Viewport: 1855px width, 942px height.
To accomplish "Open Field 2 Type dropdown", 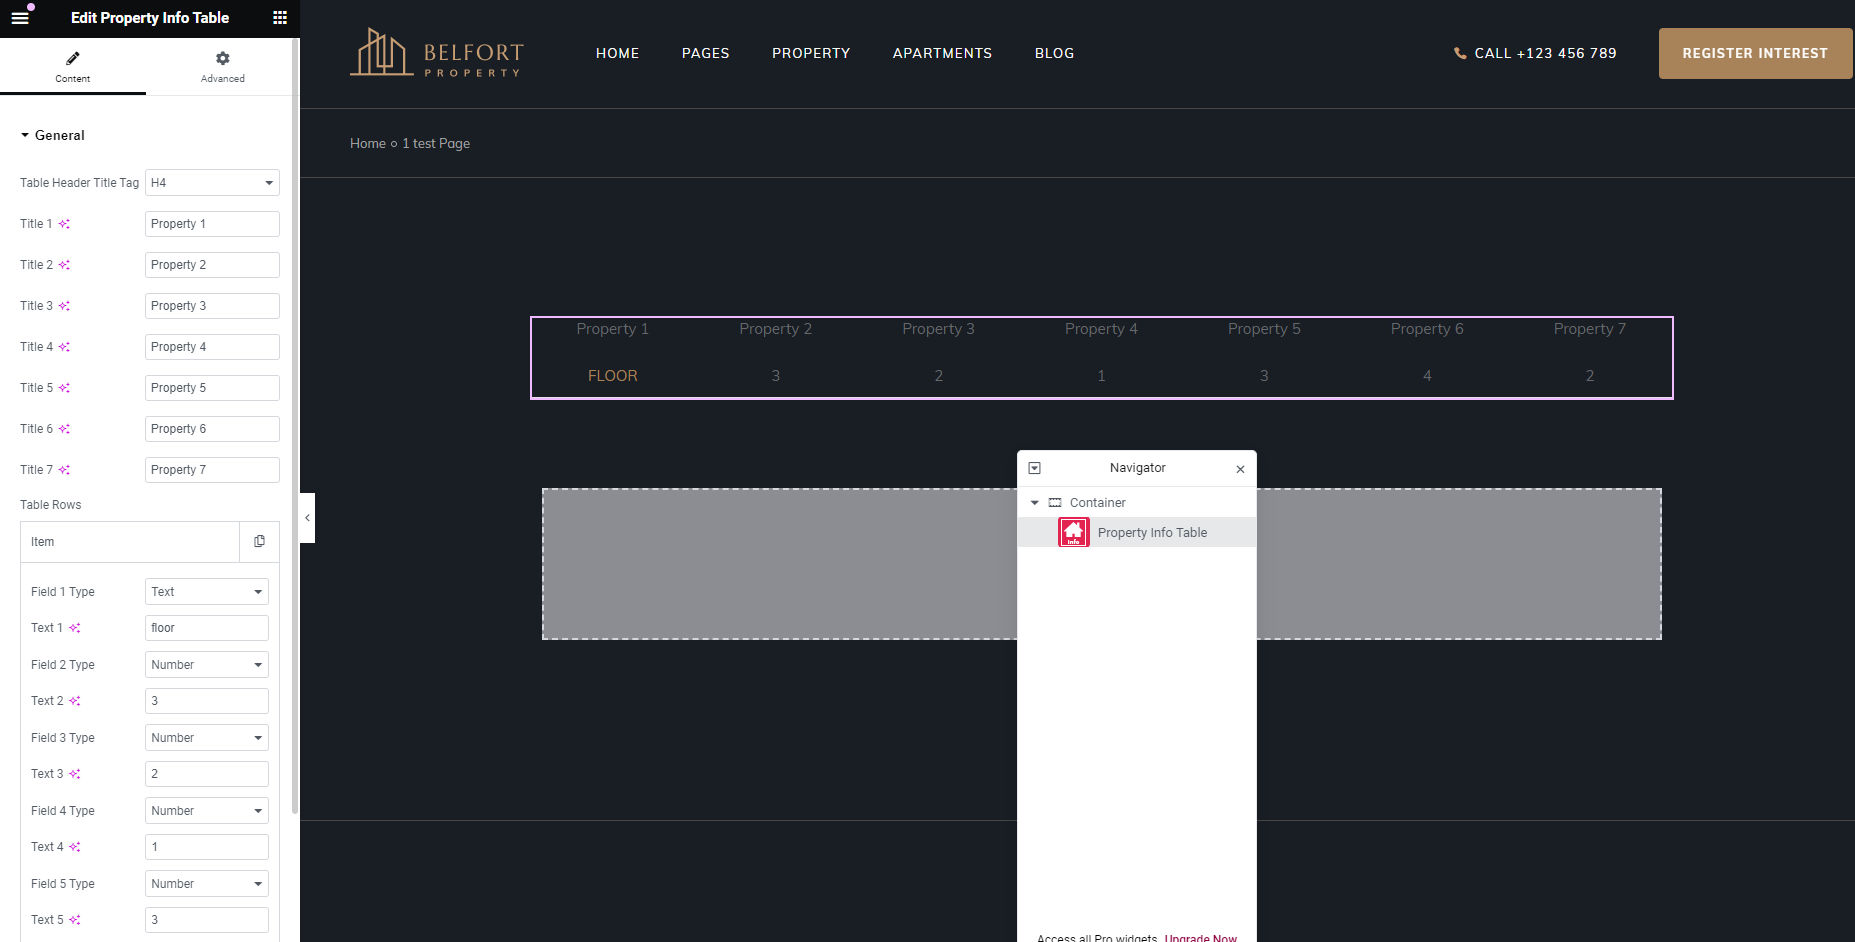I will pos(207,665).
